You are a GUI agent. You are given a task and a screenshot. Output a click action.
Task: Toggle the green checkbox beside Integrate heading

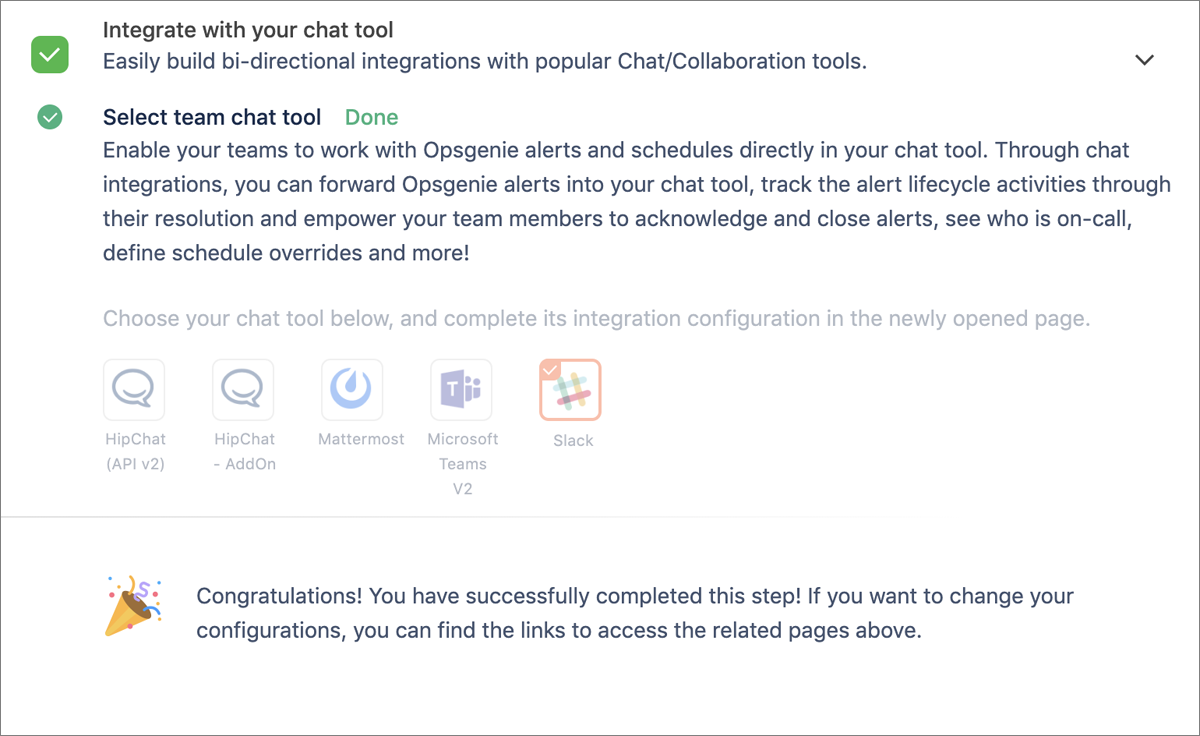tap(49, 55)
